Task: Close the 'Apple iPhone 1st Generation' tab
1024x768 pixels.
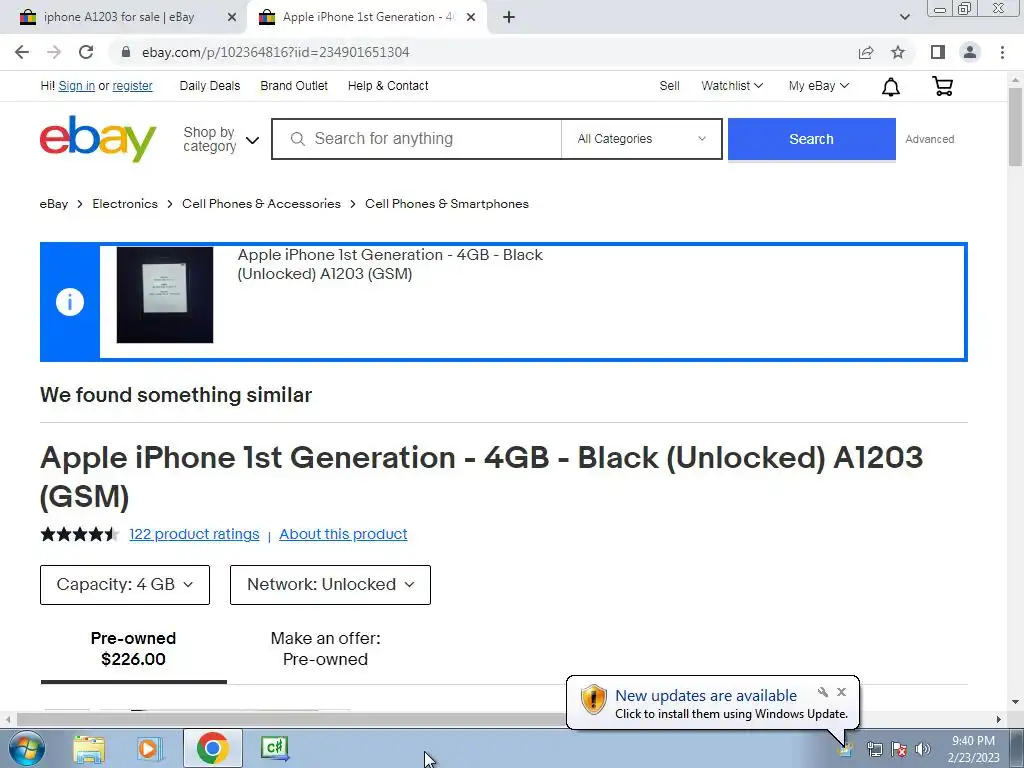Action: tap(471, 18)
